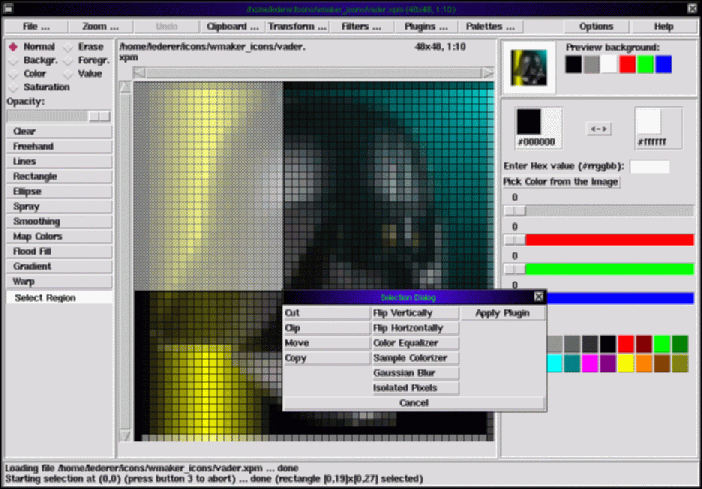This screenshot has width=702, height=489.
Task: Open the Help menu
Action: (663, 27)
